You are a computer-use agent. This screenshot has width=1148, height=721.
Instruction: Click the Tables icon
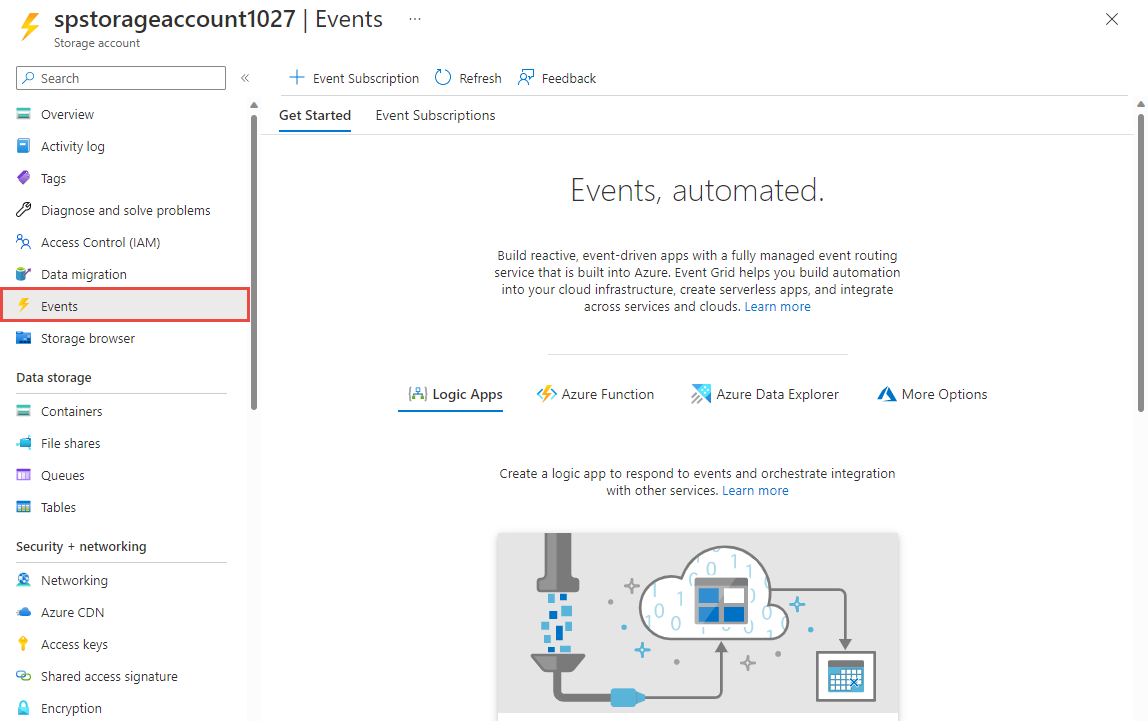click(x=23, y=507)
